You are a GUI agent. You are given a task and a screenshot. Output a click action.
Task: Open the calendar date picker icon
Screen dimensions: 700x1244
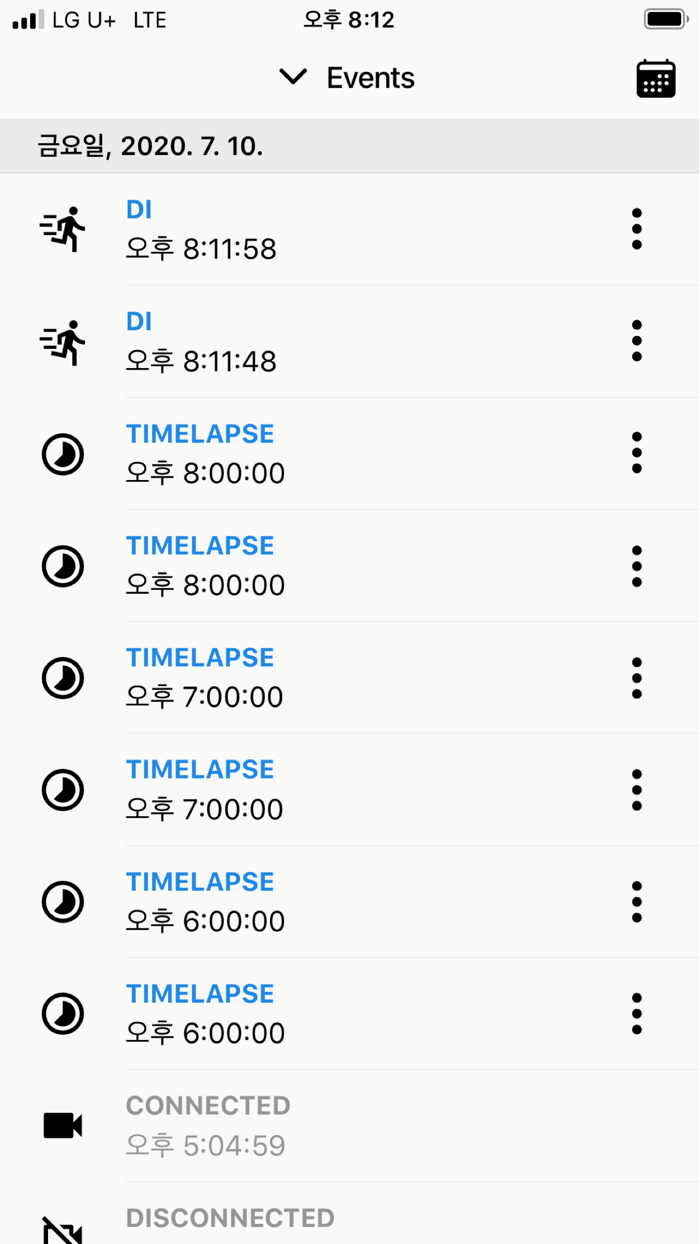[656, 78]
